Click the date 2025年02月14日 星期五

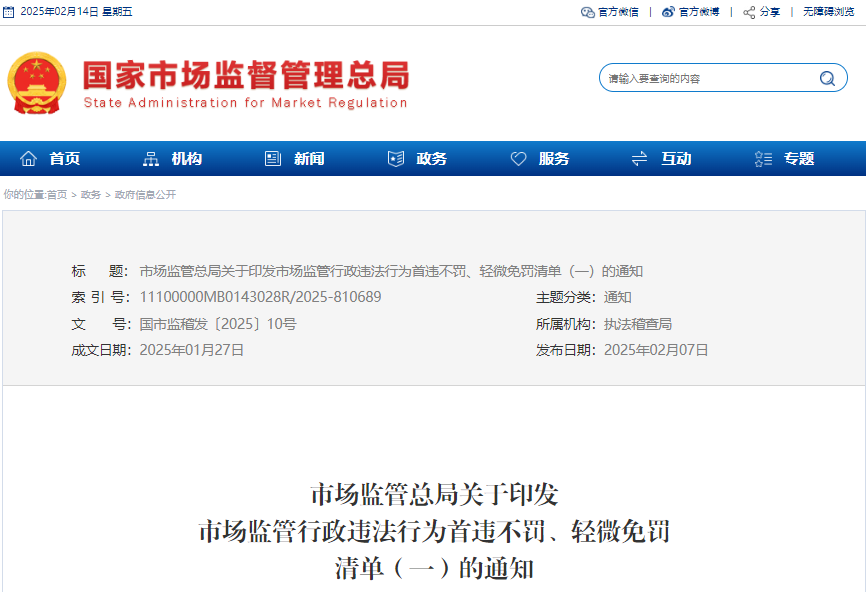click(76, 12)
